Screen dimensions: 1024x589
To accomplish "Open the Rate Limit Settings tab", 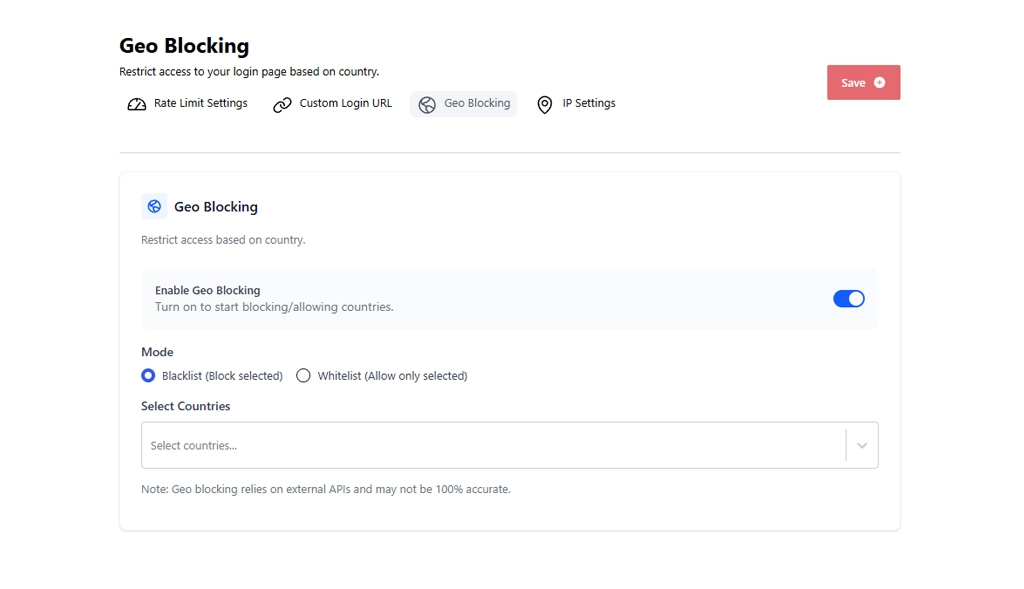I will click(187, 104).
